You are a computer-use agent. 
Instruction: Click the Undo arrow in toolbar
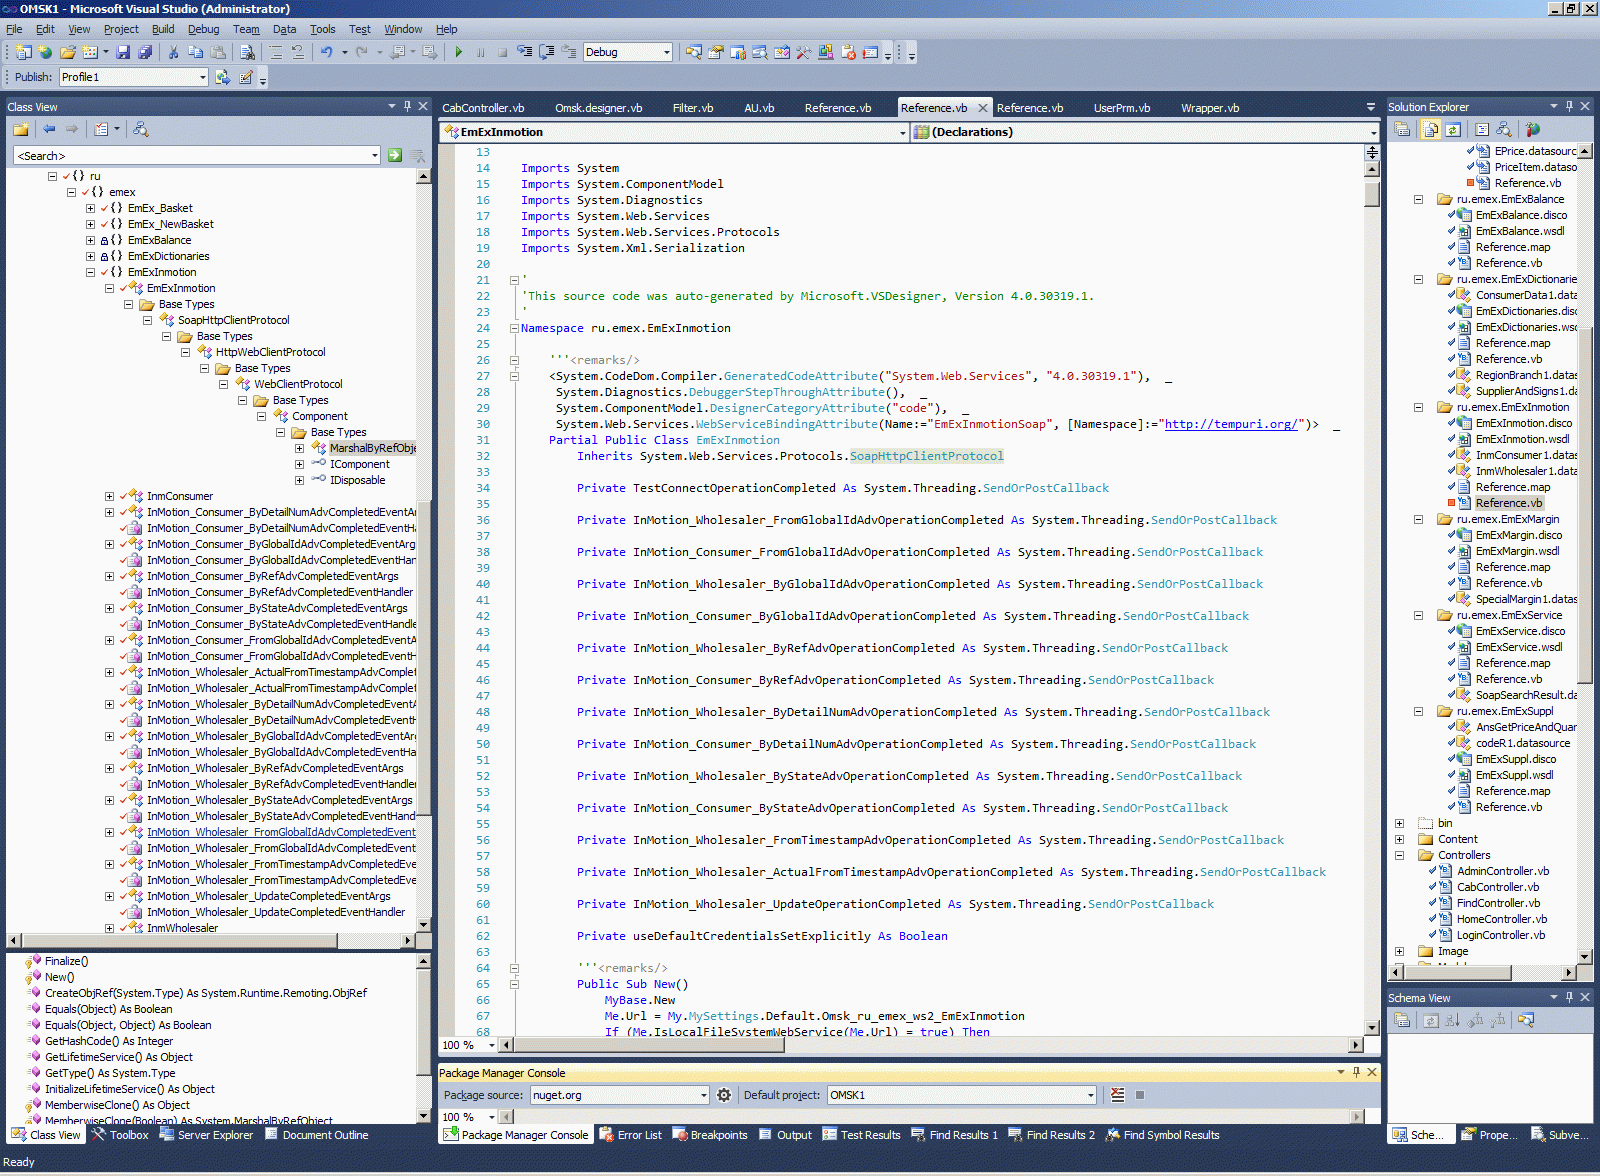click(x=326, y=52)
